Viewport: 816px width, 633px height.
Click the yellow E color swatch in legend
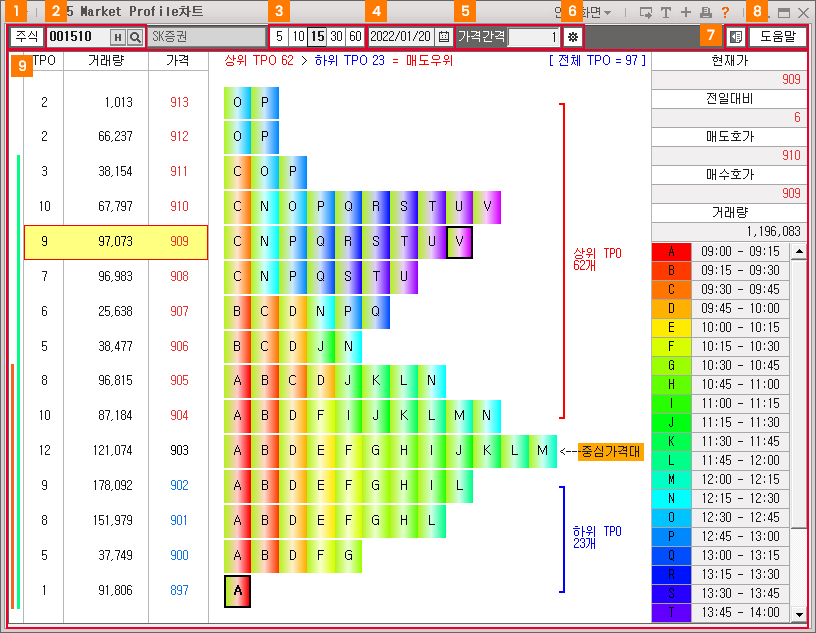pyautogui.click(x=671, y=328)
